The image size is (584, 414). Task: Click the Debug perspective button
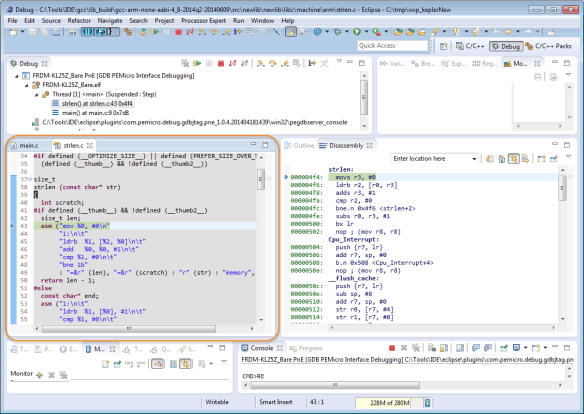506,46
